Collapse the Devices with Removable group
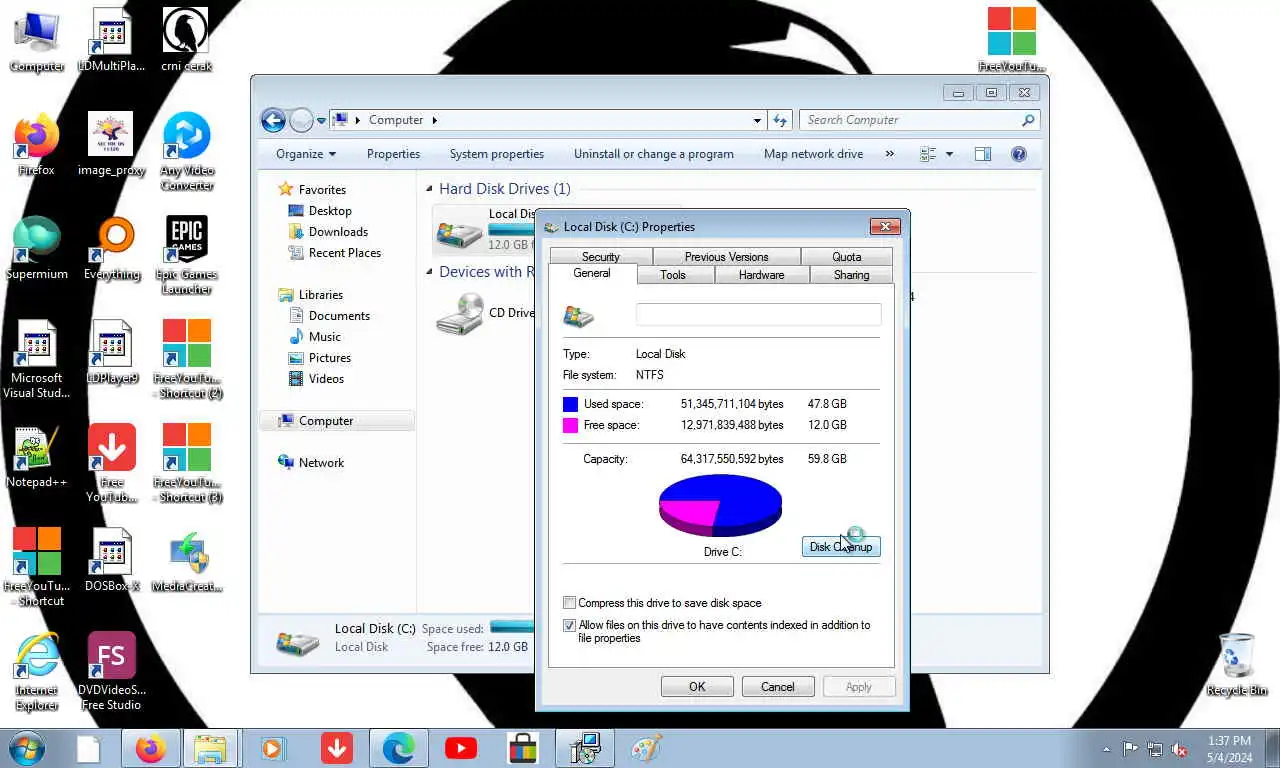This screenshot has height=768, width=1280. pyautogui.click(x=429, y=272)
